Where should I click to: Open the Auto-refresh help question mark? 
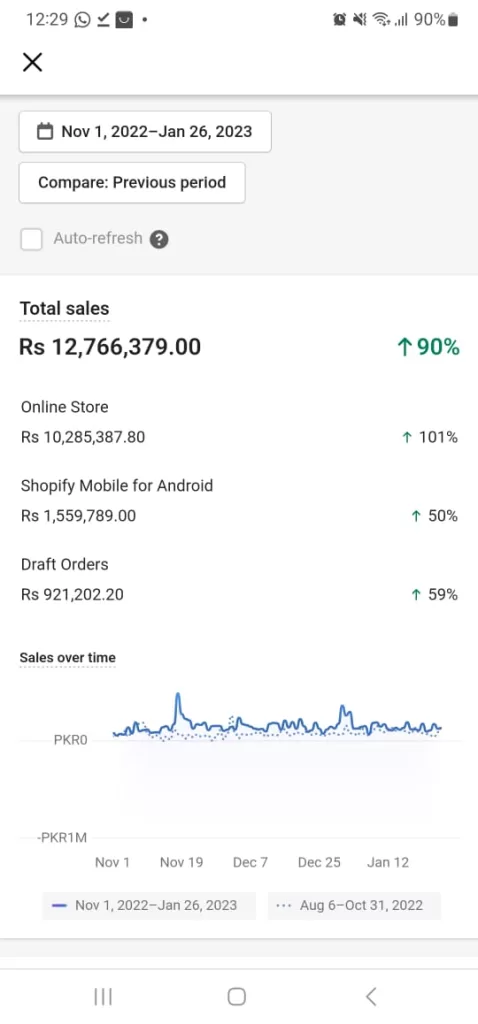[x=159, y=240]
